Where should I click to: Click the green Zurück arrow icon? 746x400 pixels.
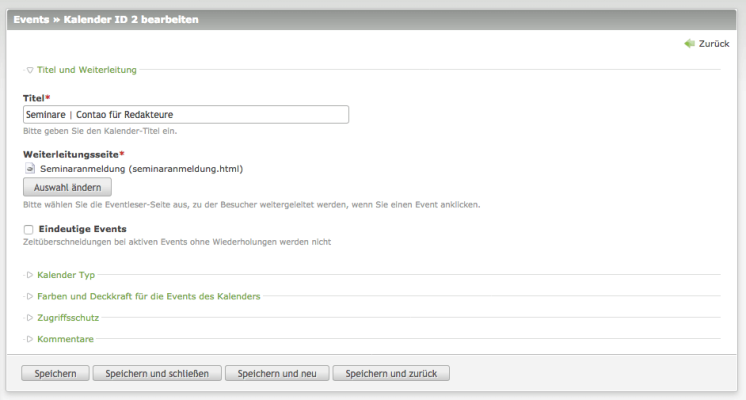[x=689, y=44]
